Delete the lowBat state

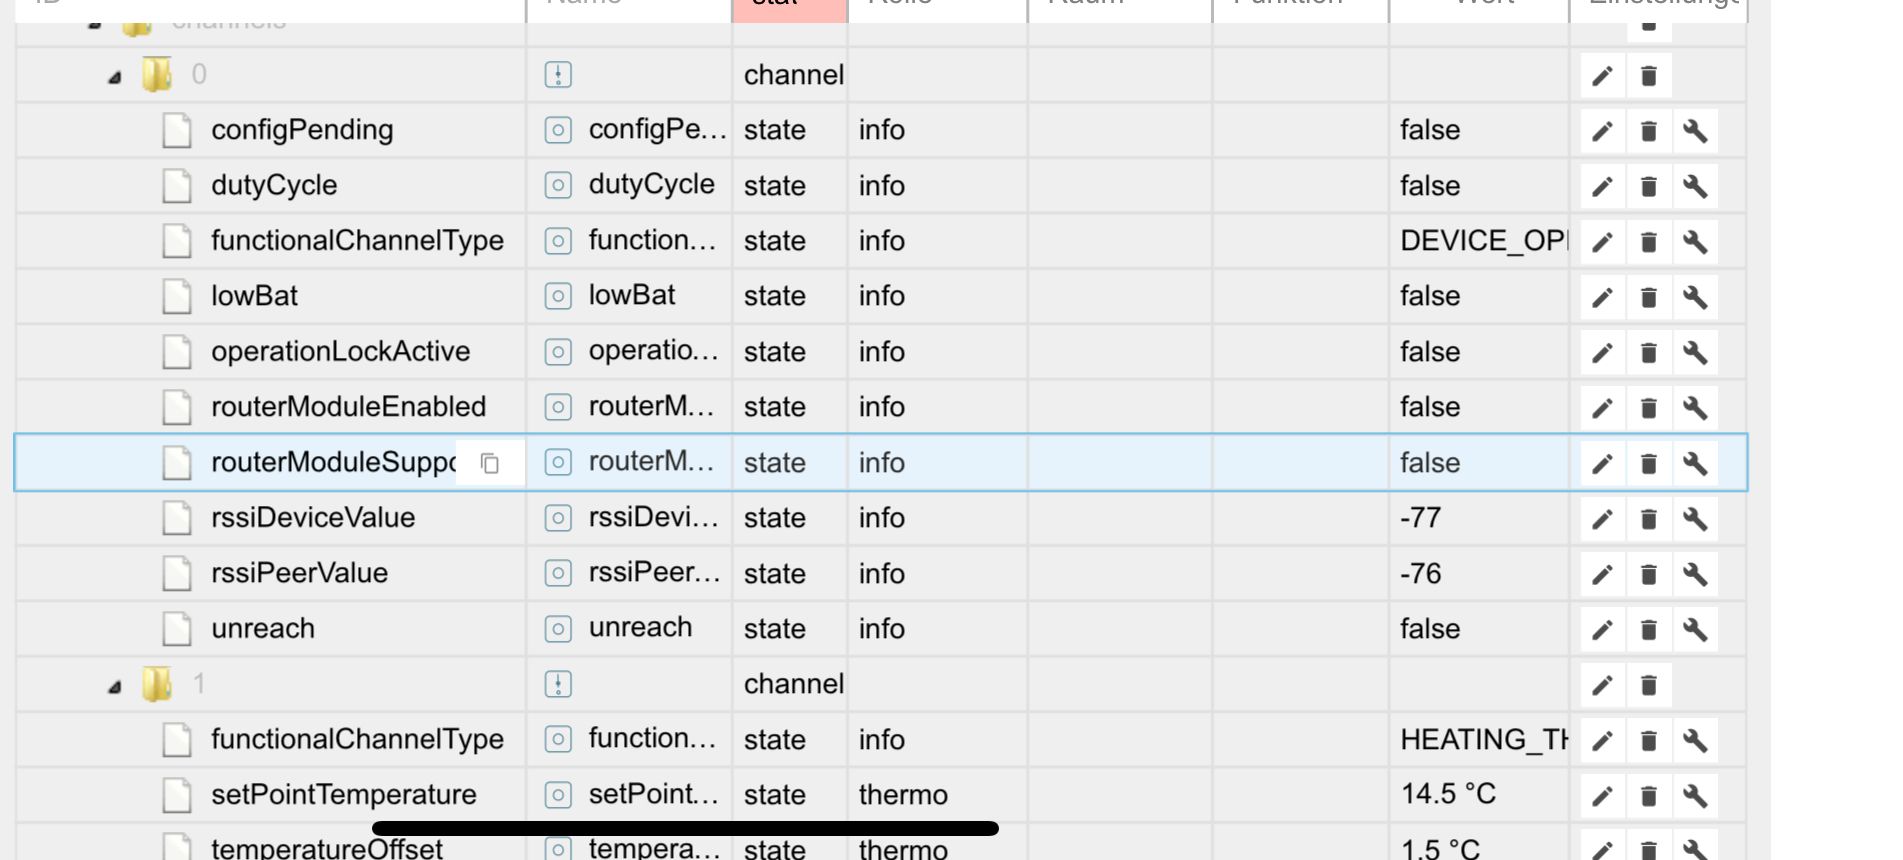(1649, 297)
